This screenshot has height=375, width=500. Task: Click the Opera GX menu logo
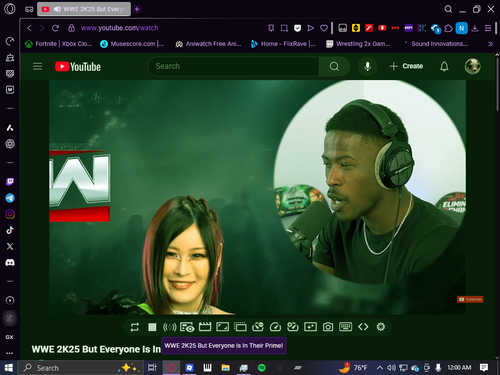(x=10, y=9)
